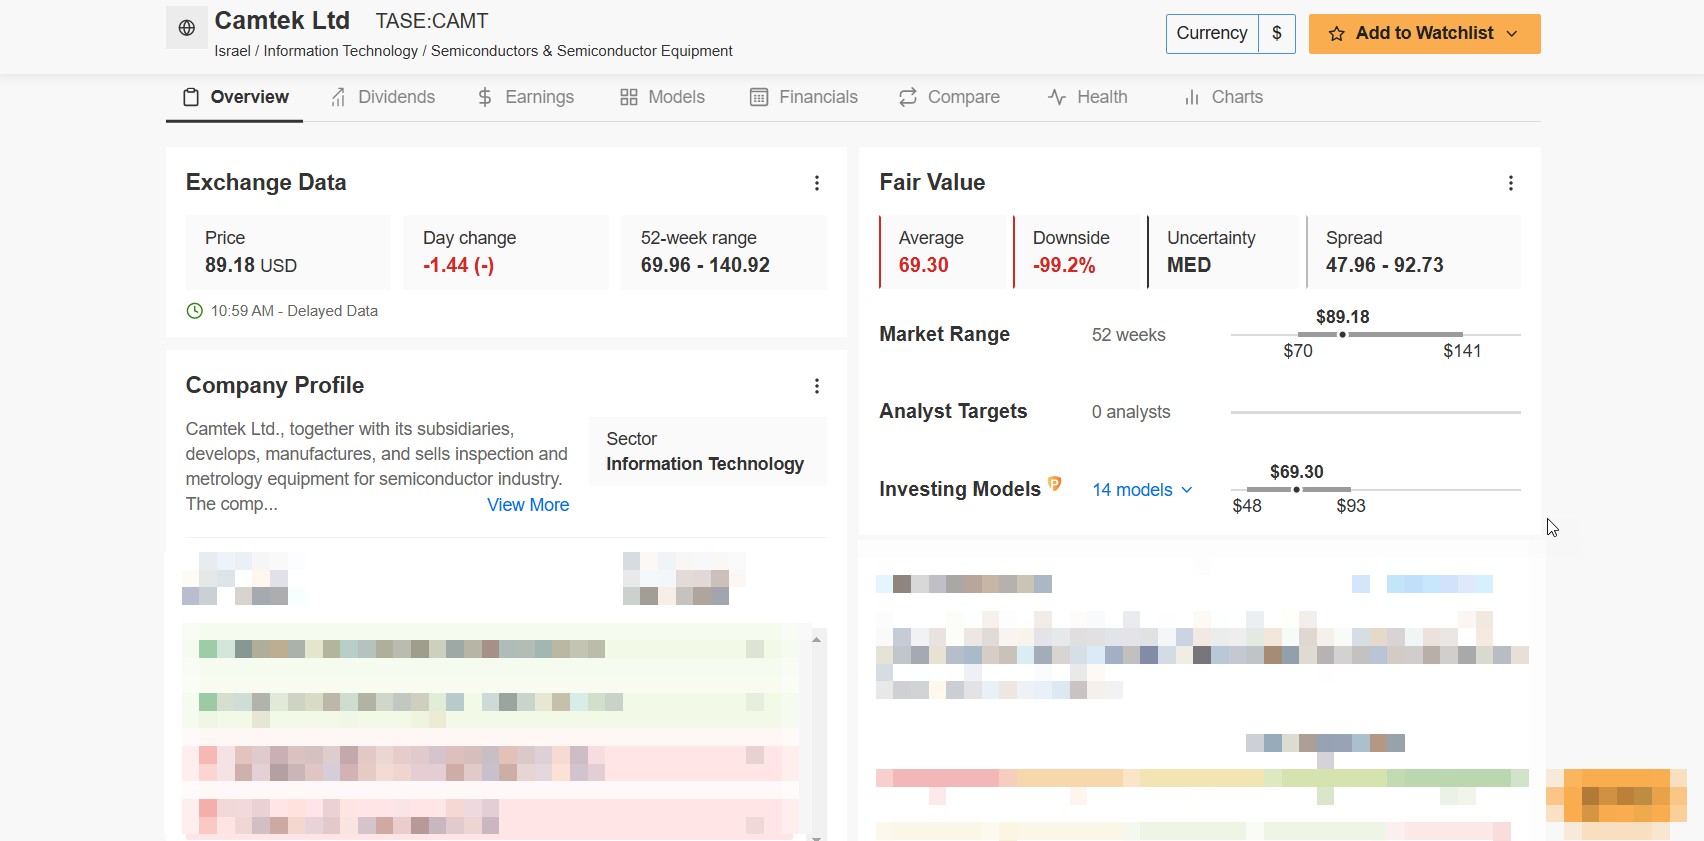Click the delayed data clock icon

195,311
